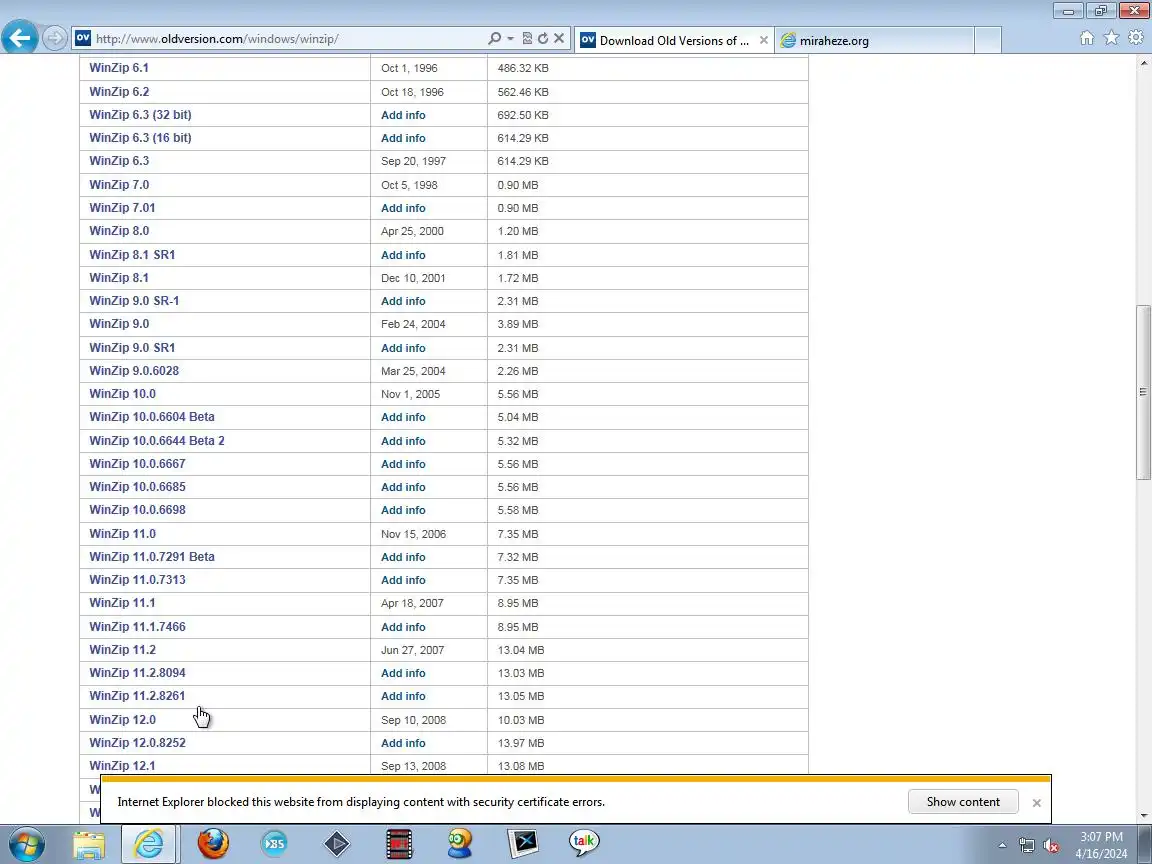Open the film strip video app in taskbar
The width and height of the screenshot is (1152, 864).
pos(399,844)
